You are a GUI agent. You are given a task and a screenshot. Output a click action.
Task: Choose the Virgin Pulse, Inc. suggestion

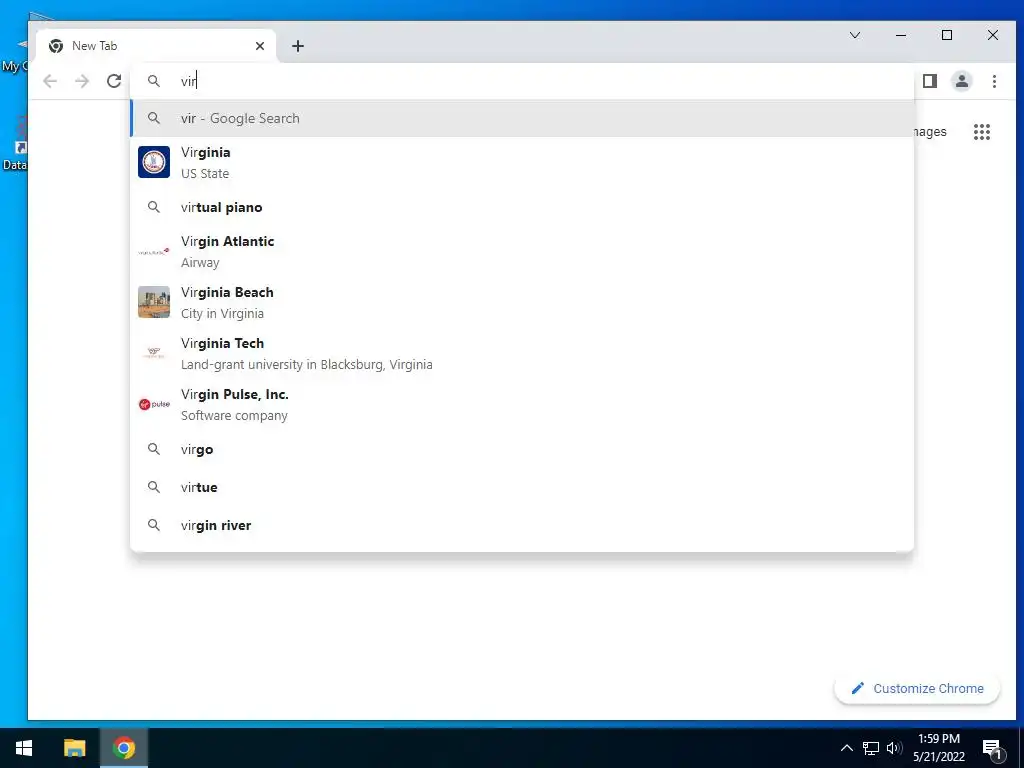tap(522, 404)
